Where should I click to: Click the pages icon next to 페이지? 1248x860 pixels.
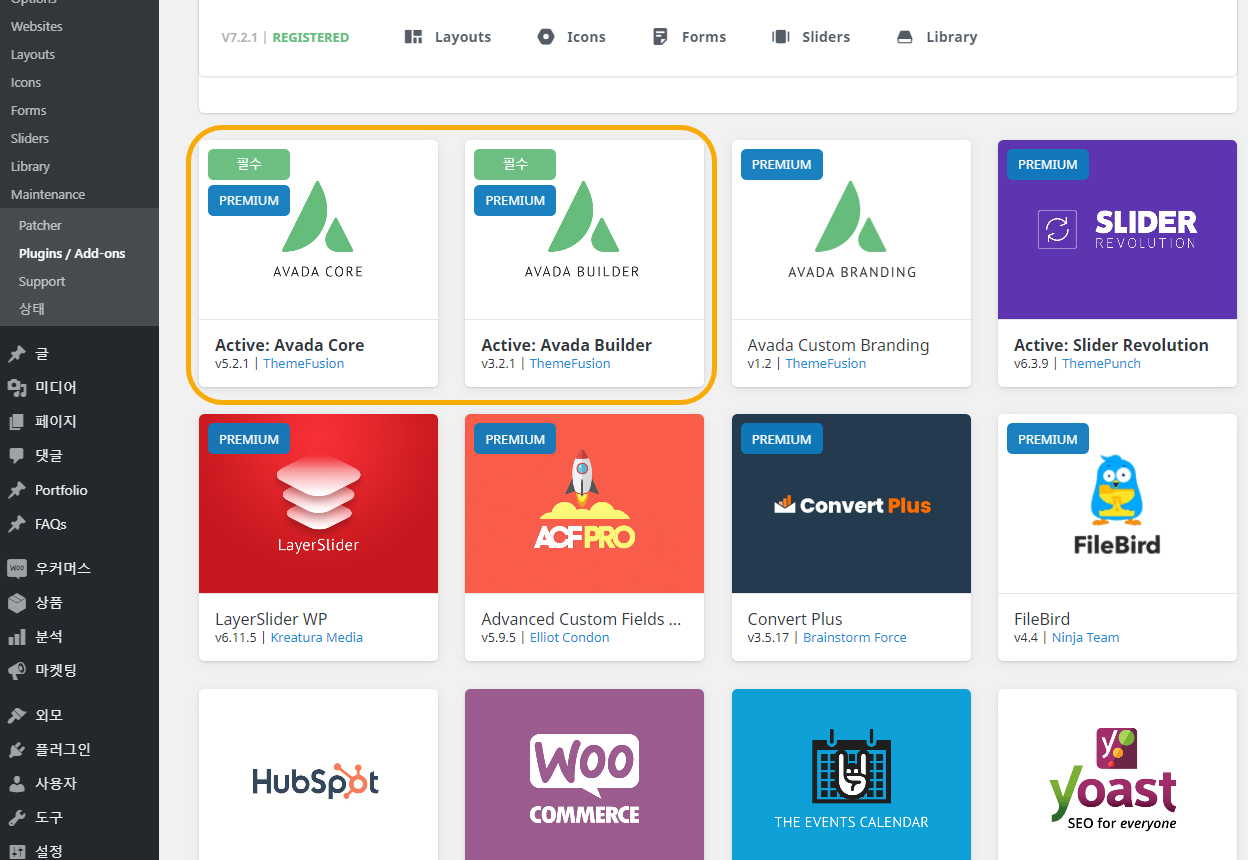(x=17, y=422)
